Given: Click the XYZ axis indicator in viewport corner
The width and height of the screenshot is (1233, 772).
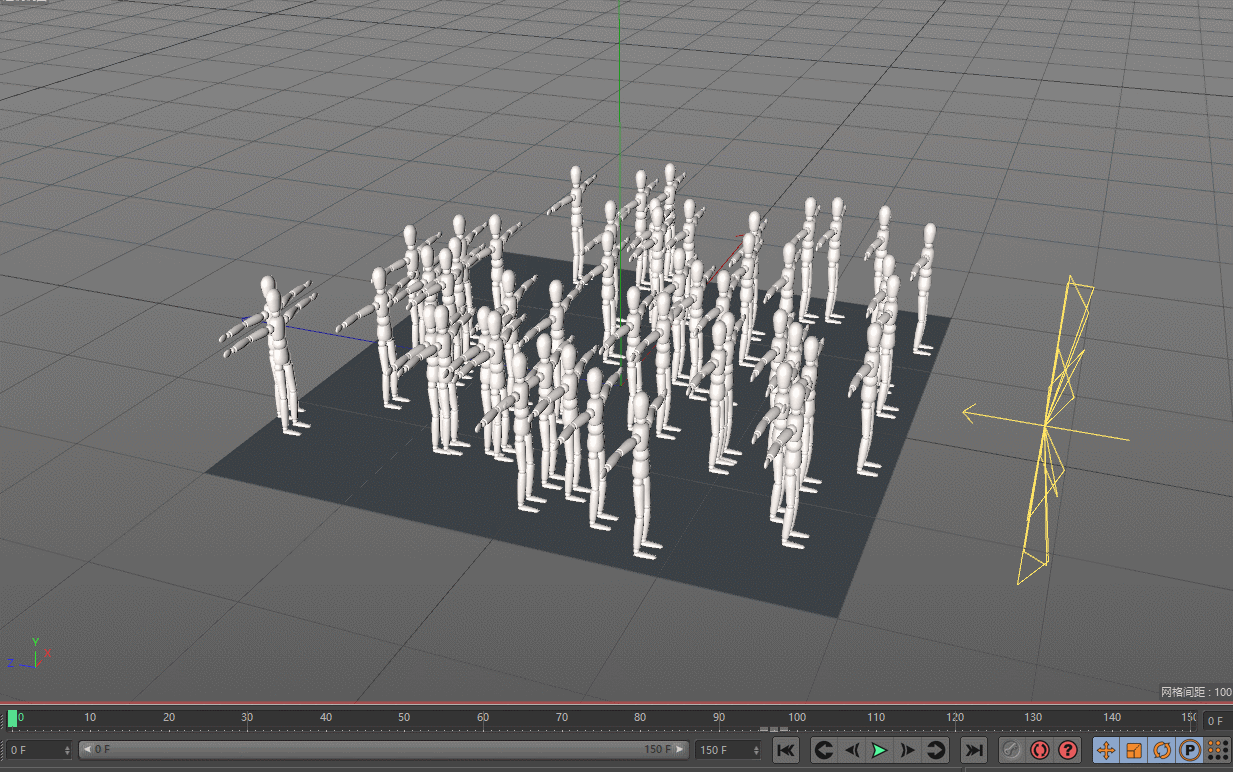Looking at the screenshot, I should [x=29, y=654].
